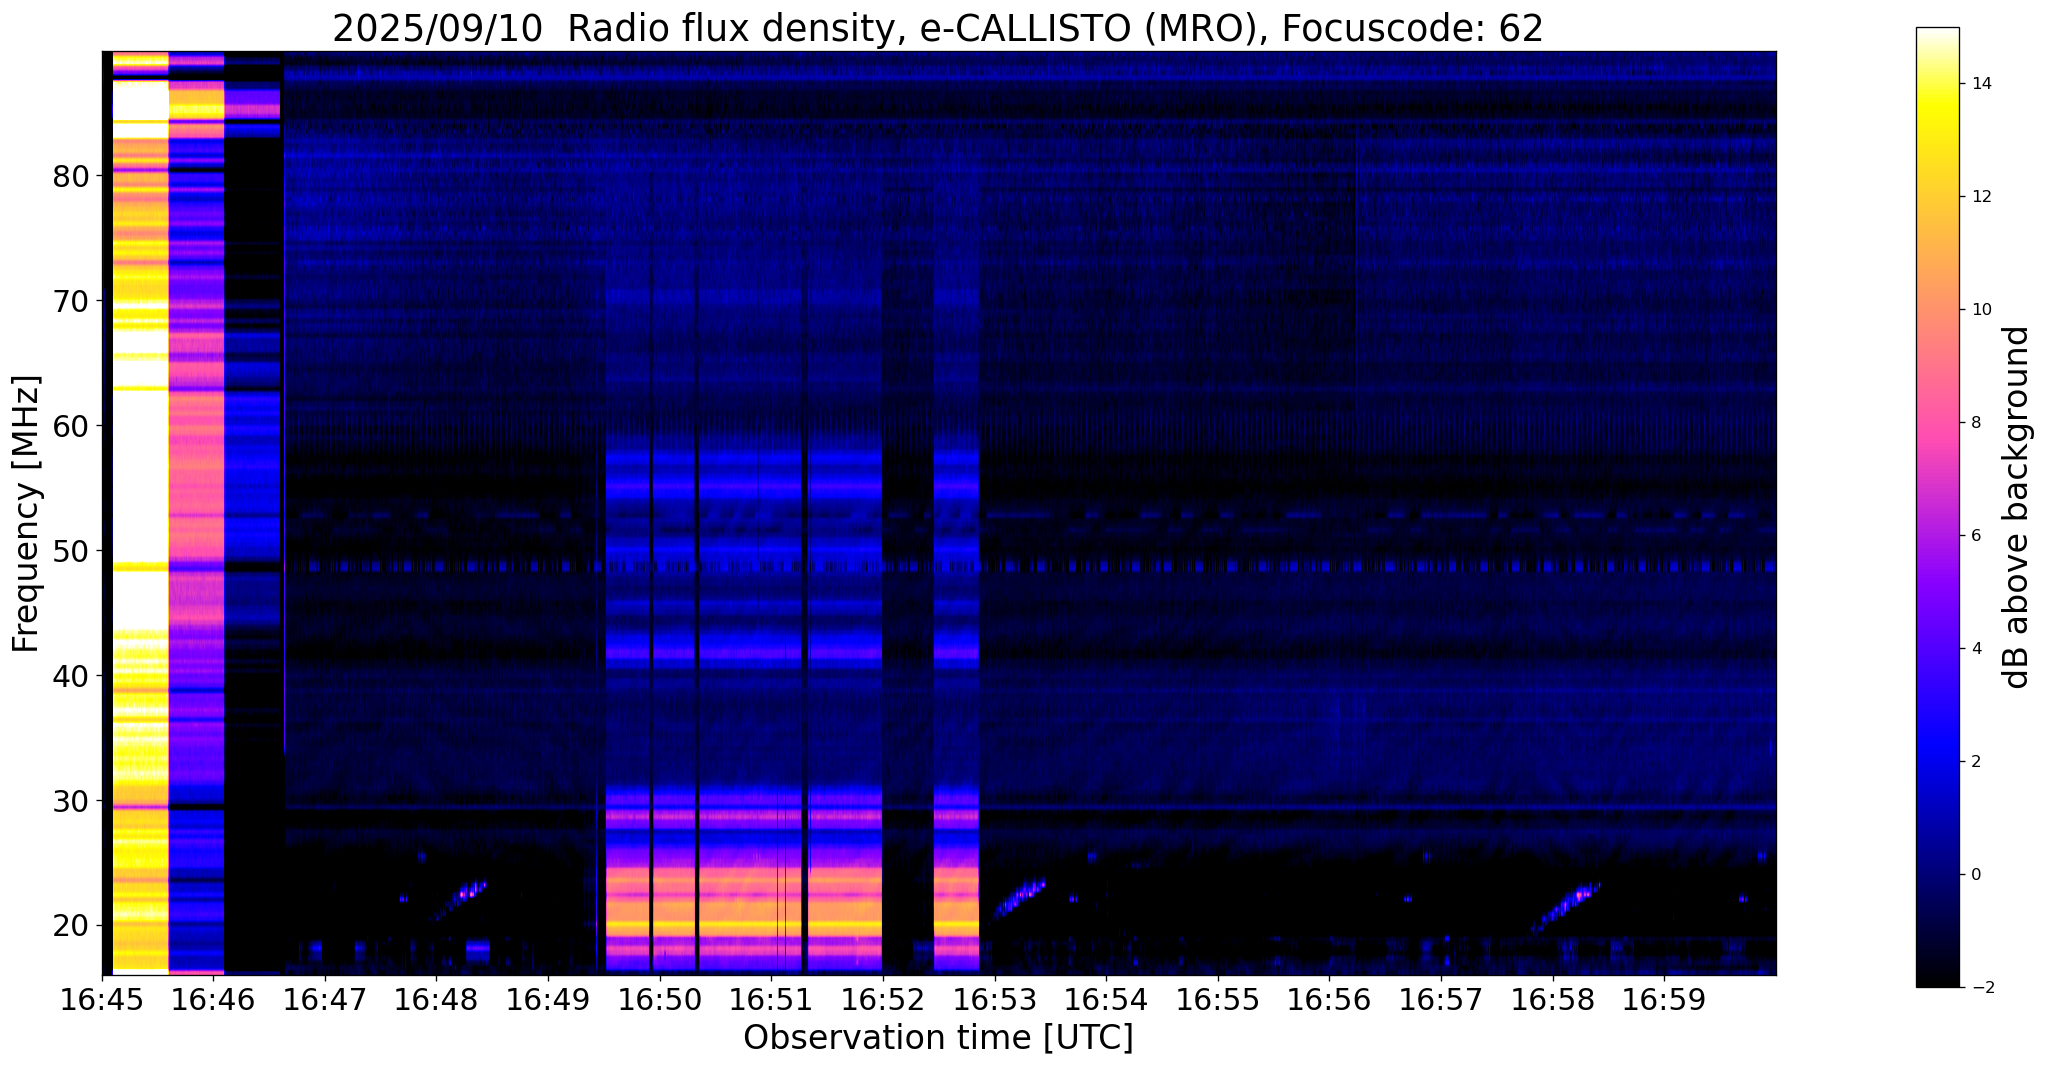
Task: Click the colorbar tick label 2
Action: [x=1975, y=762]
